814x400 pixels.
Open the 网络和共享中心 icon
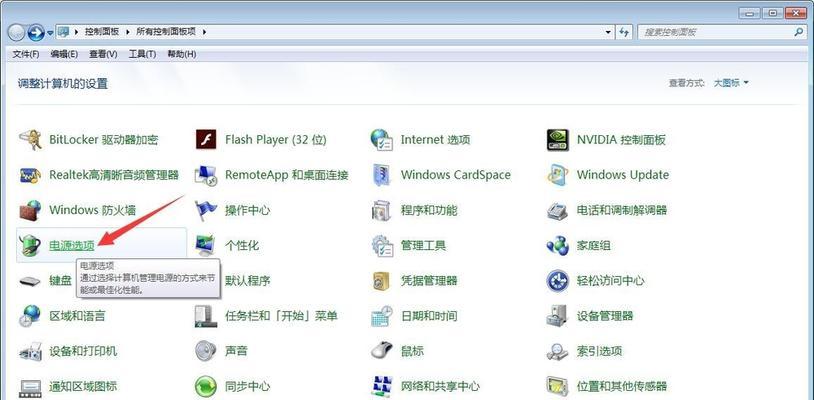382,387
